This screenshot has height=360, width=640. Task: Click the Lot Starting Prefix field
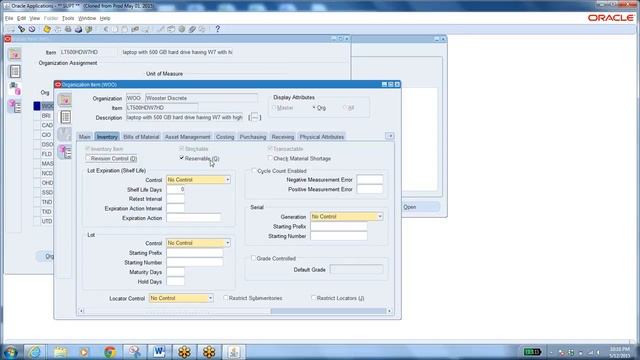(195, 253)
